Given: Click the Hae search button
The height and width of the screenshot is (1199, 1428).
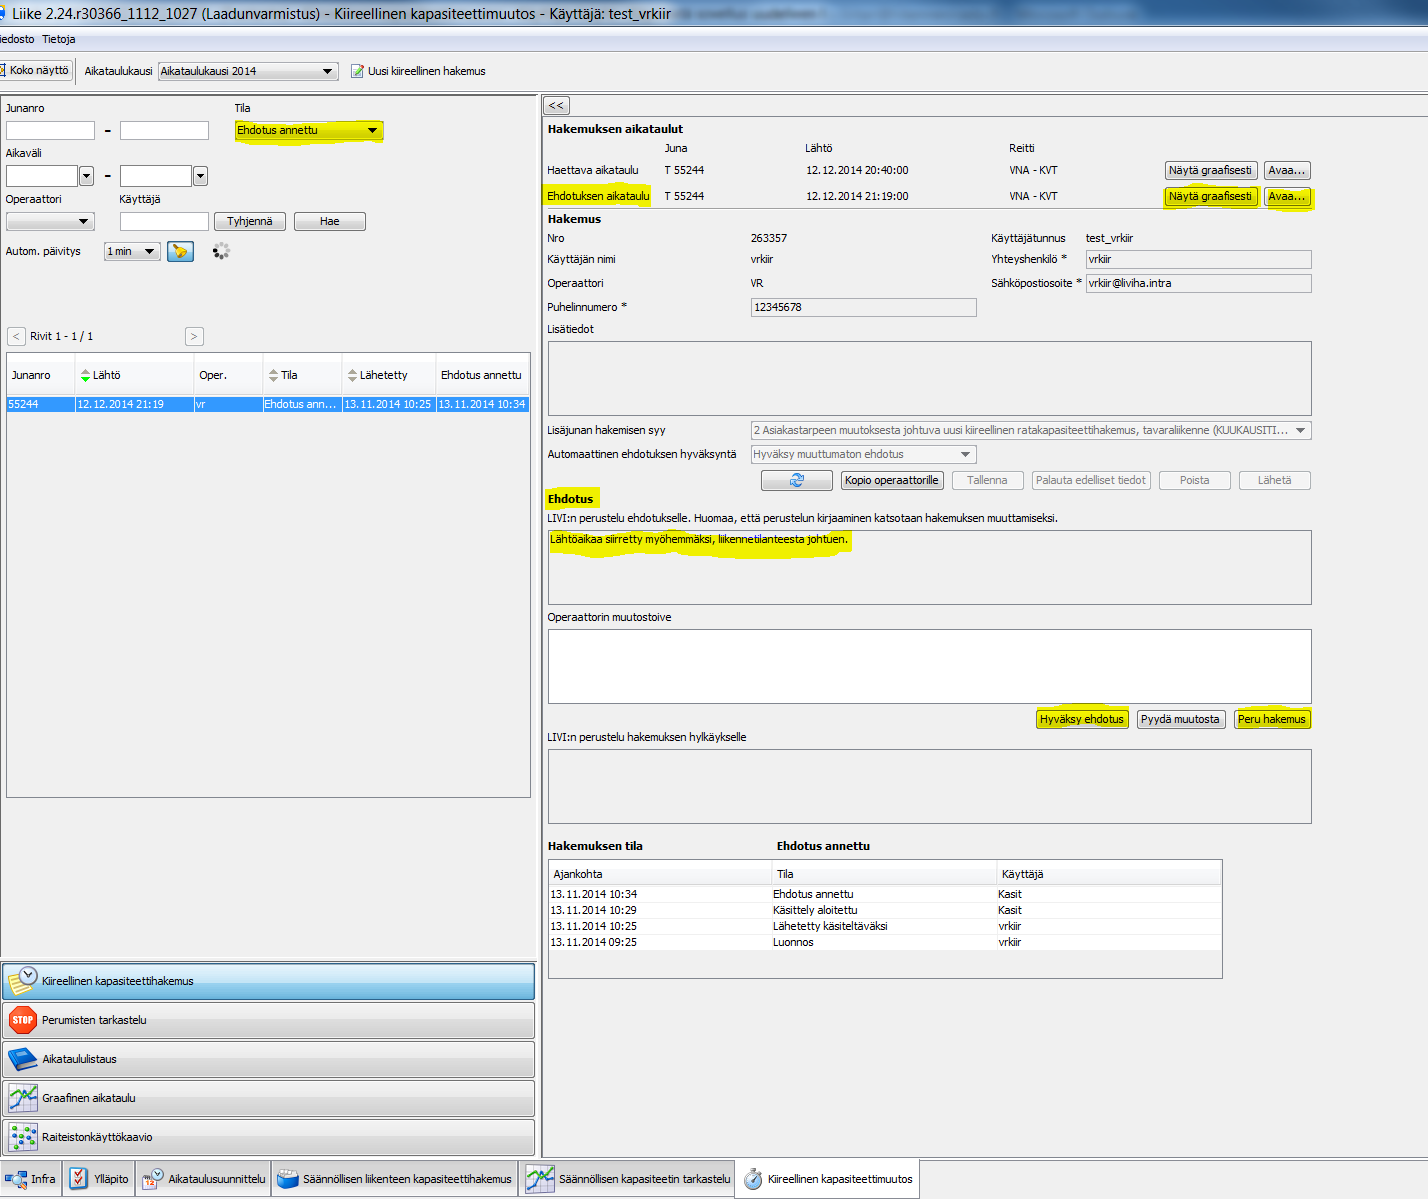Looking at the screenshot, I should point(330,221).
